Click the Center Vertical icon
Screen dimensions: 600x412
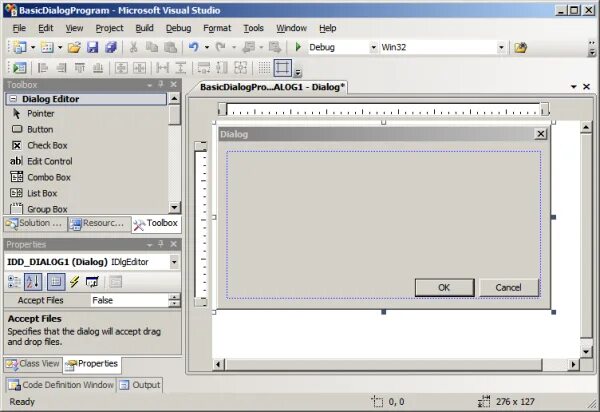pyautogui.click(x=121, y=68)
